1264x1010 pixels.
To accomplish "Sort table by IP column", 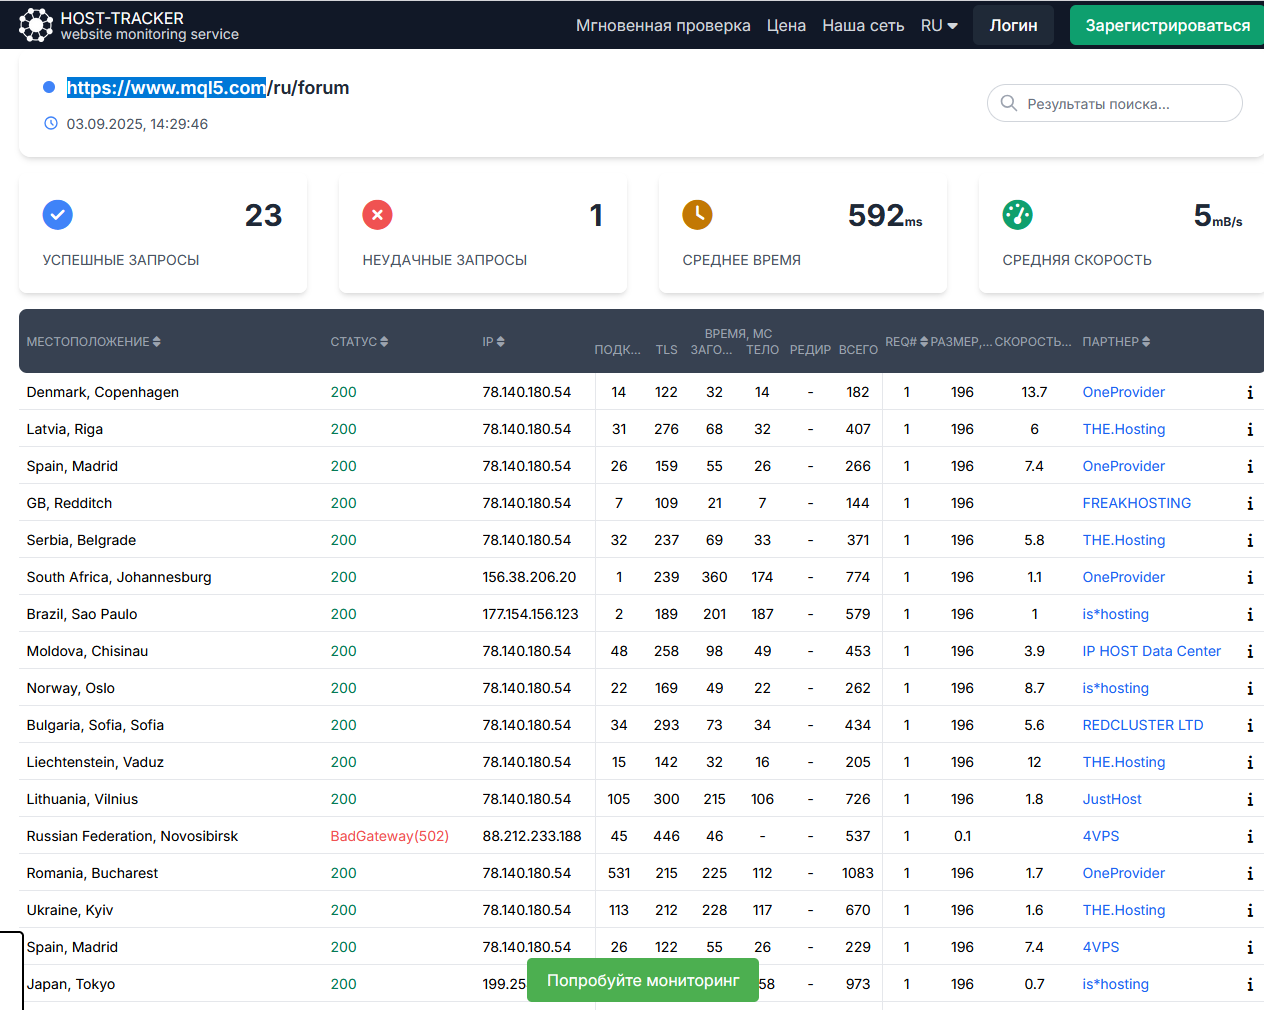I will [493, 342].
